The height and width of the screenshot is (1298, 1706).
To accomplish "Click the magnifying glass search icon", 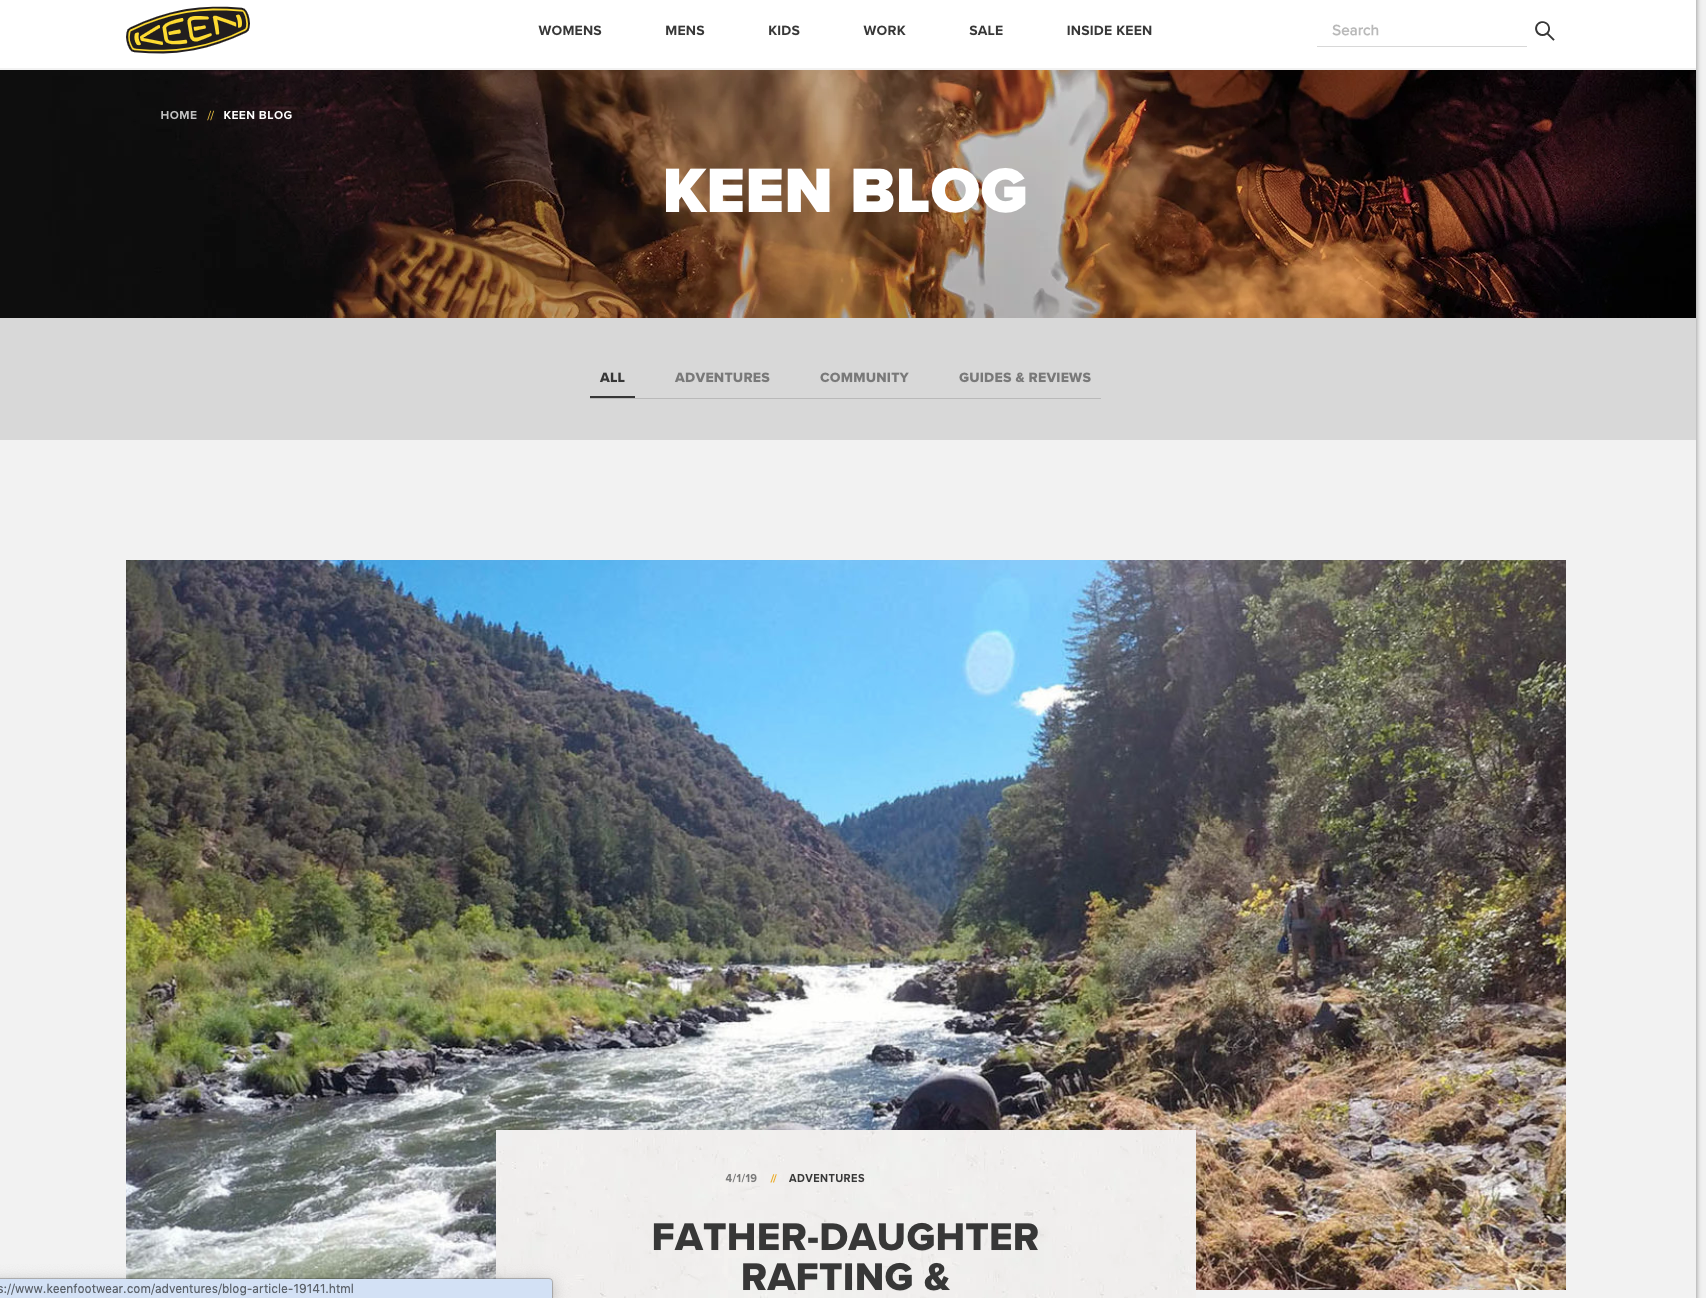I will (1544, 31).
